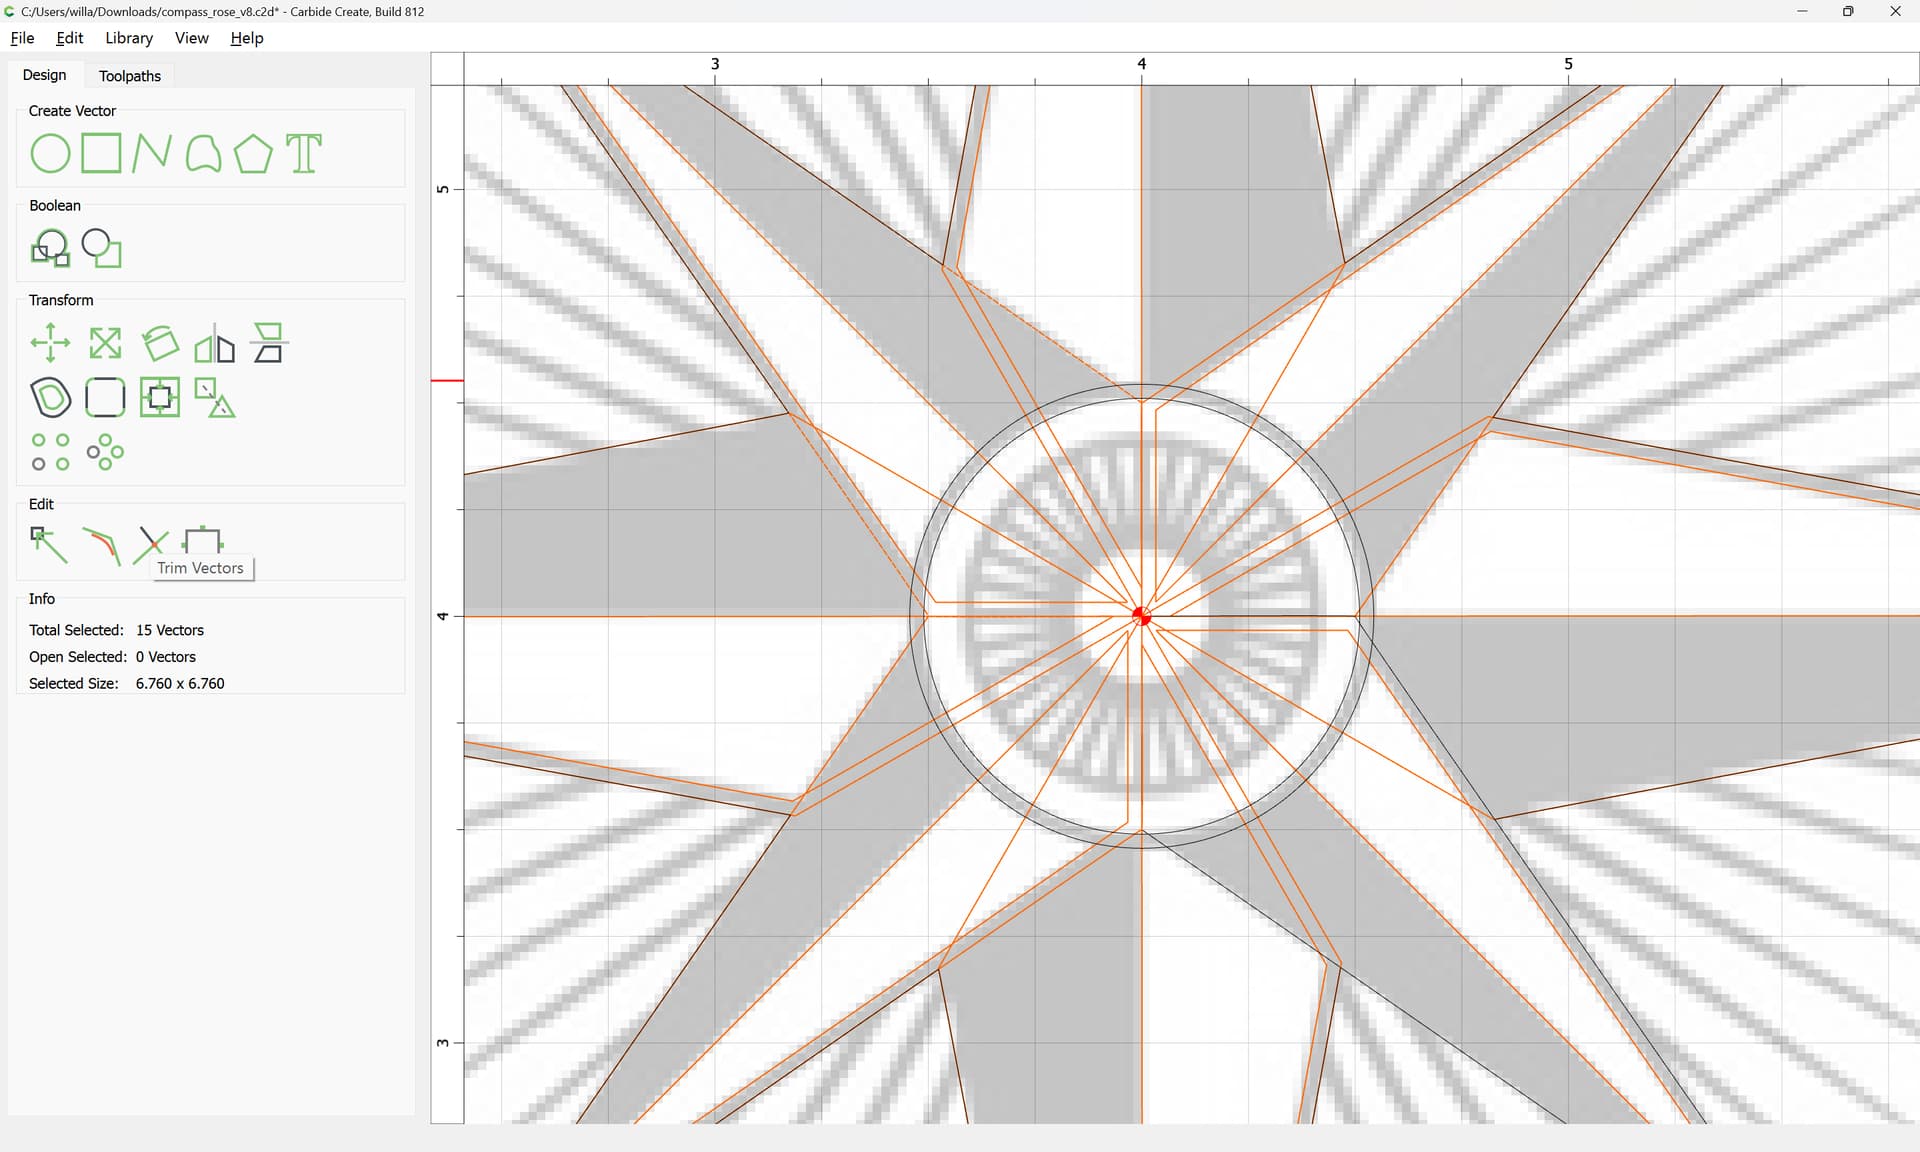Screen dimensions: 1920x1152
Task: Open the View menu
Action: click(x=191, y=38)
